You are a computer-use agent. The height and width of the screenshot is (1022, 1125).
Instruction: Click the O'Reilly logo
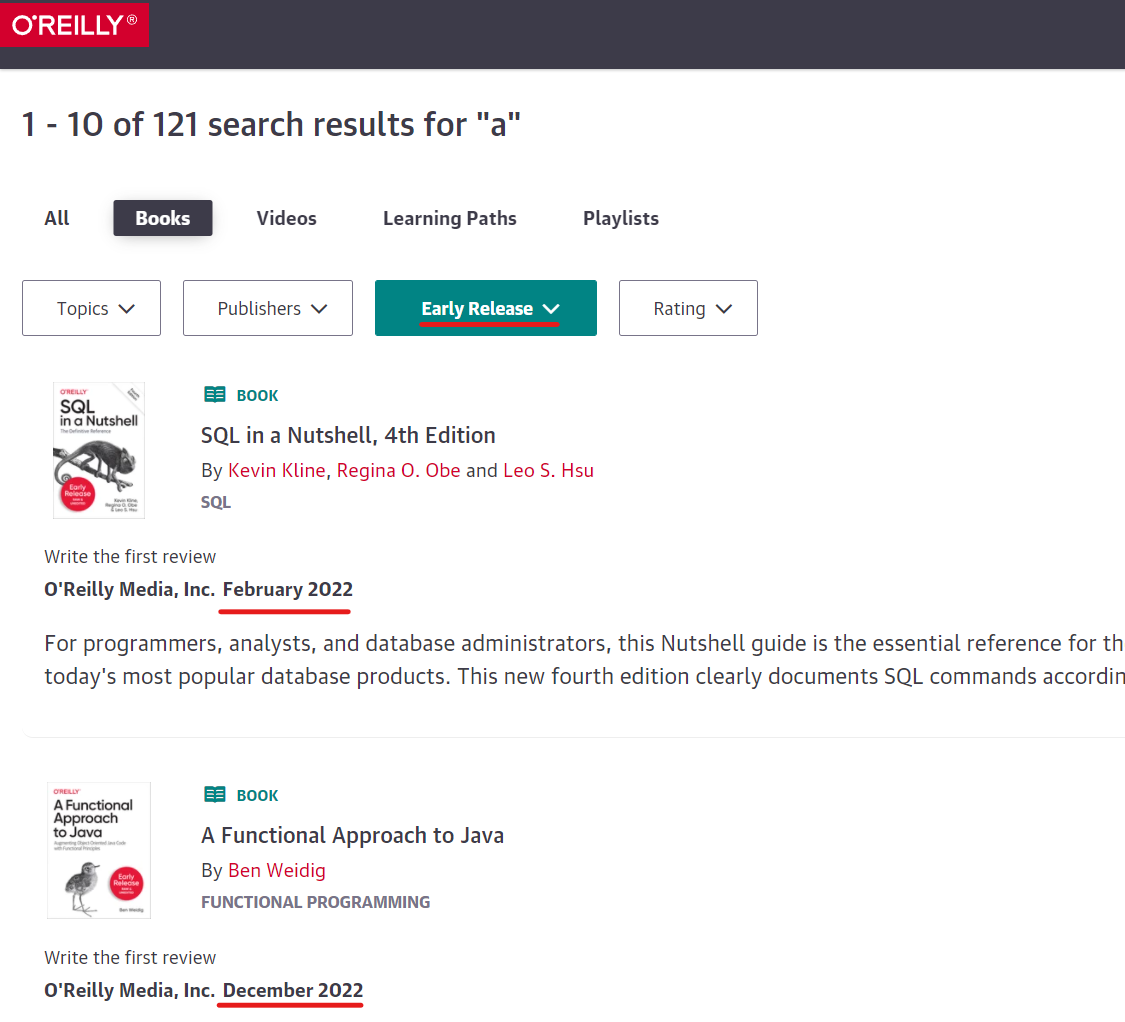tap(74, 25)
